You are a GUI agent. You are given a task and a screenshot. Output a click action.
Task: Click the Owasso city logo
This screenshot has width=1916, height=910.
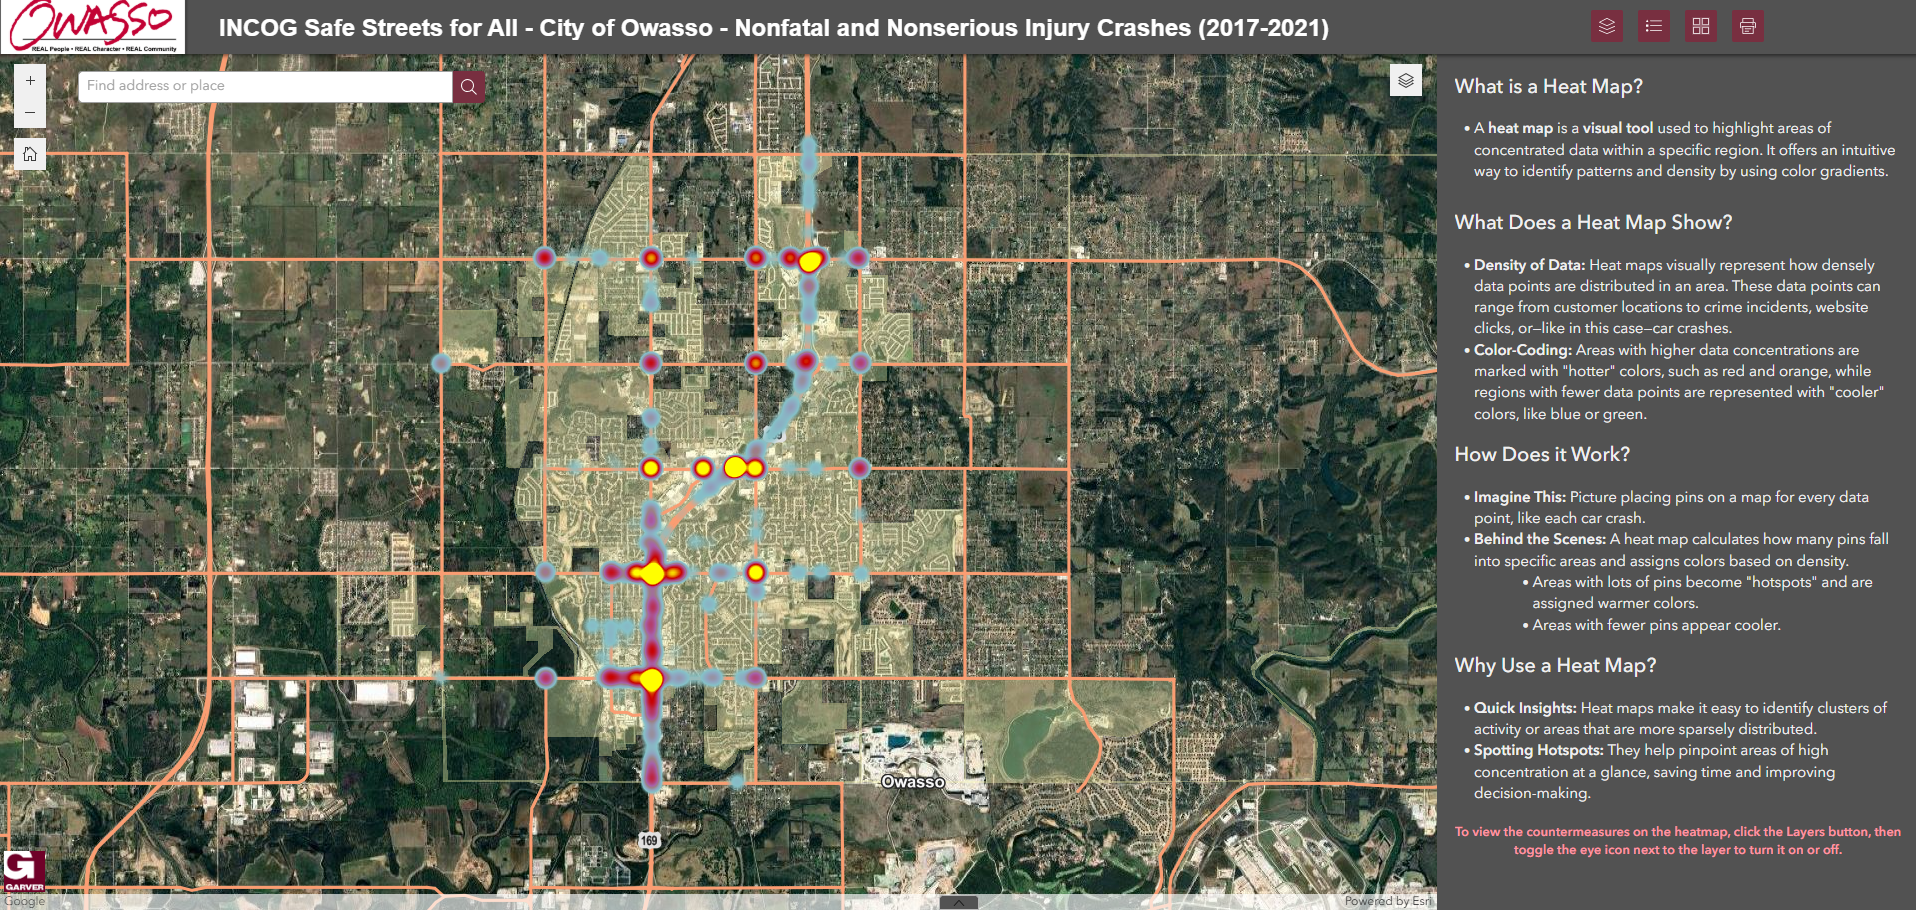[x=93, y=27]
